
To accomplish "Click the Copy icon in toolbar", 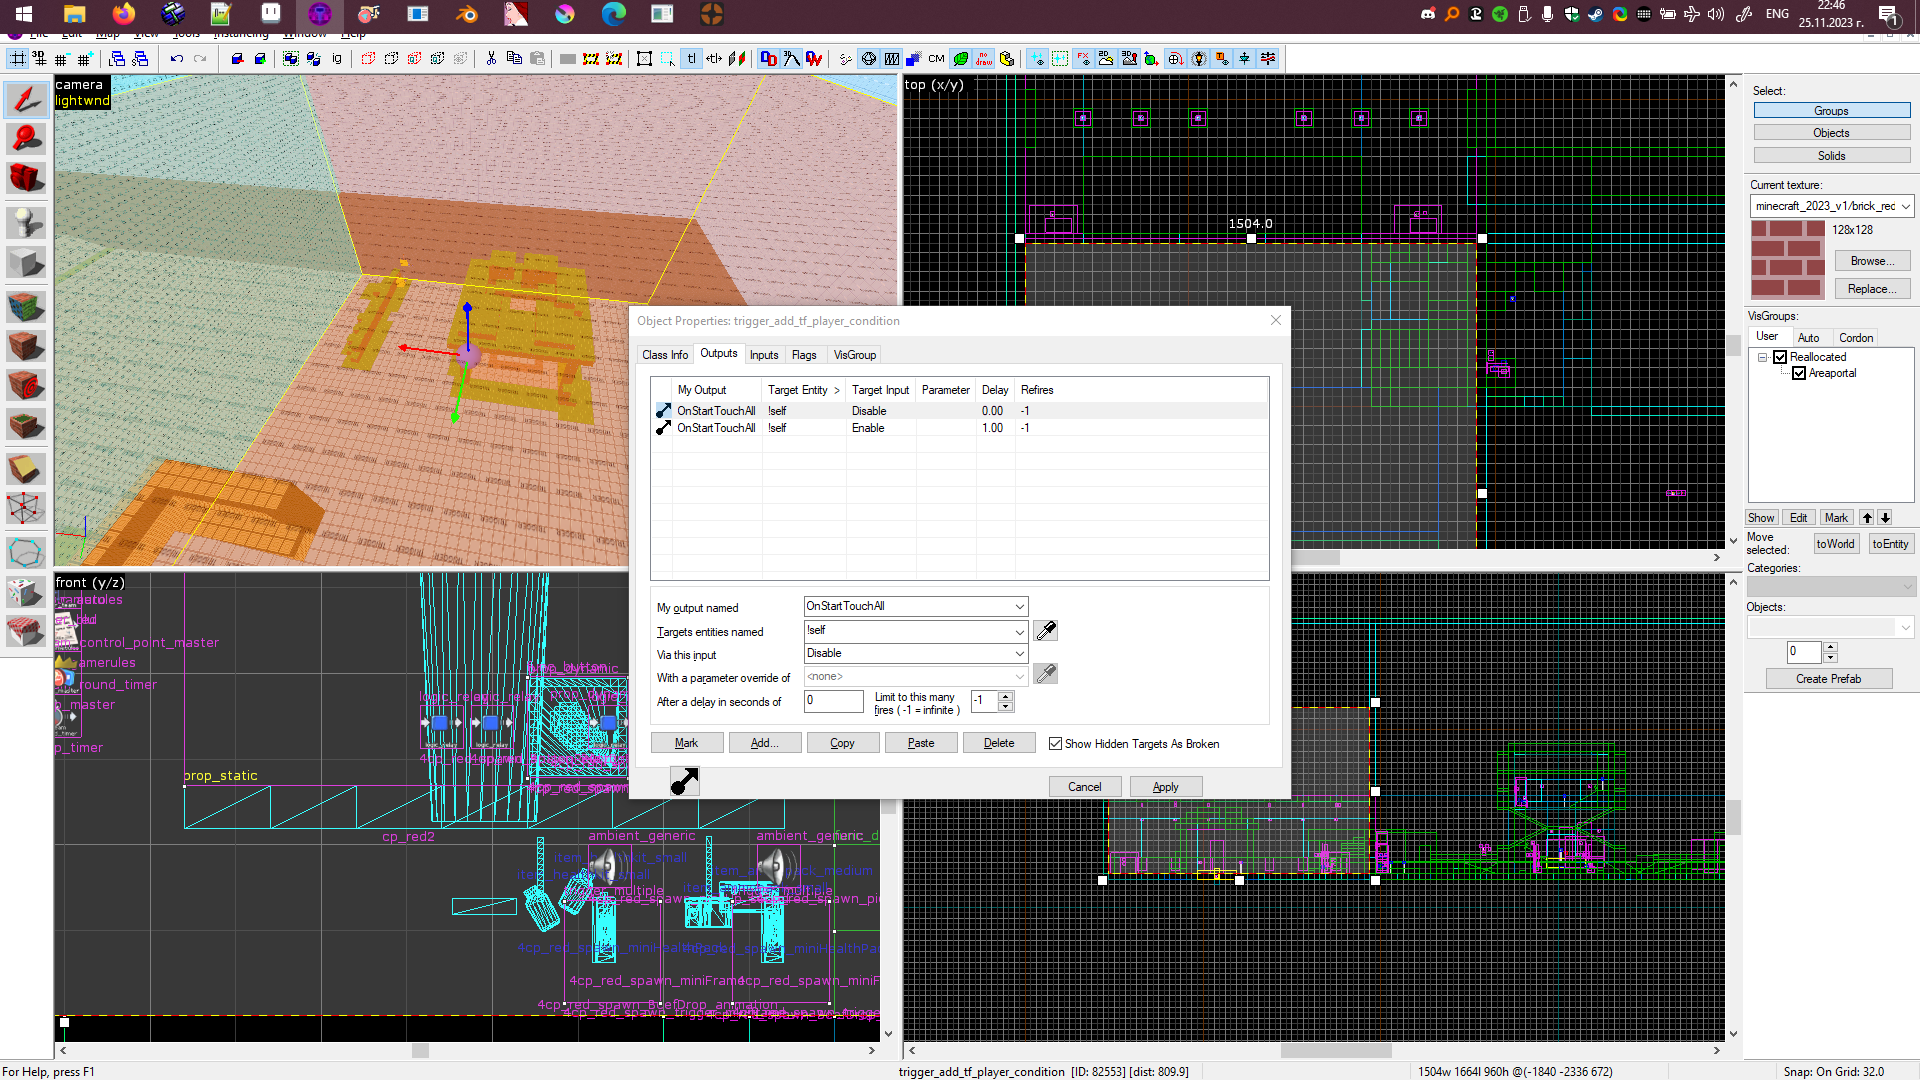I will coord(514,59).
